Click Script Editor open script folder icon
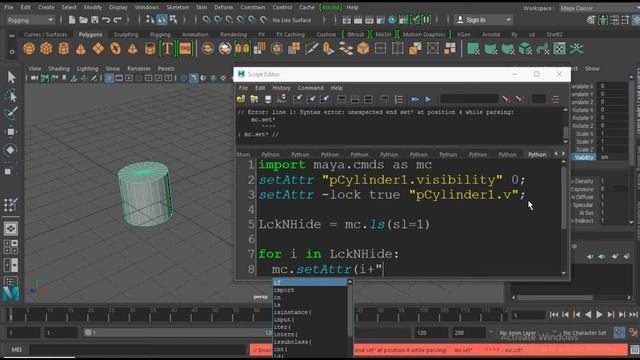 (241, 99)
